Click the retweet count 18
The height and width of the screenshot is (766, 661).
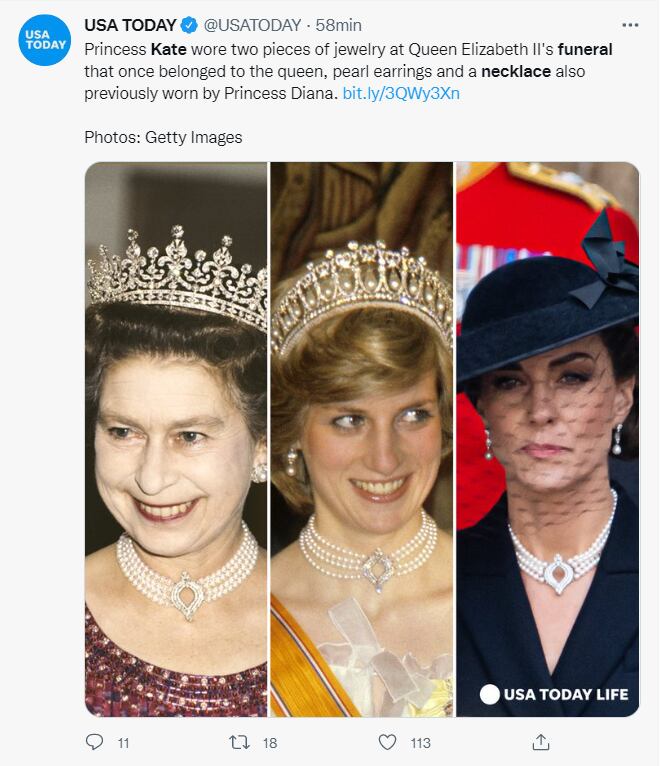269,743
